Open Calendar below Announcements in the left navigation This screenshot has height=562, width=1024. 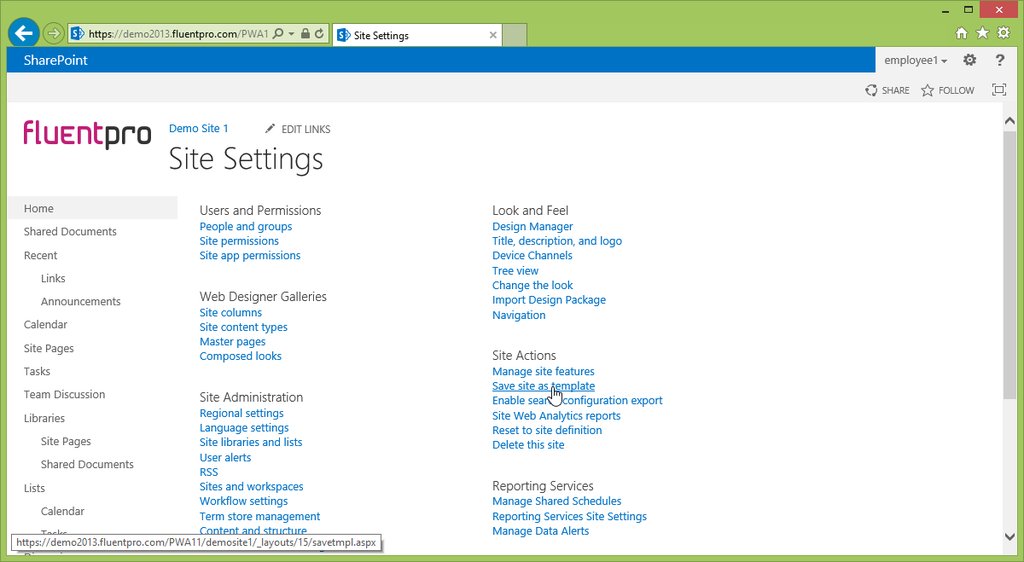click(45, 324)
